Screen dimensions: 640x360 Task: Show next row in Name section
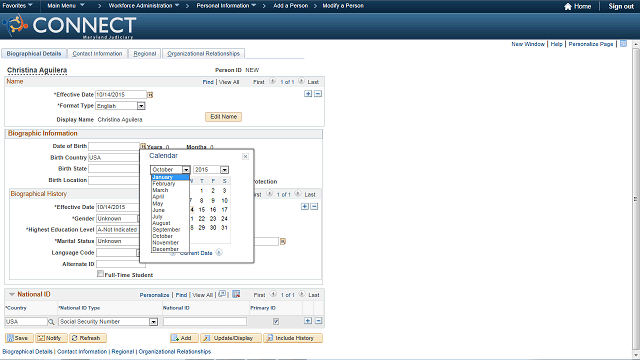[301, 81]
